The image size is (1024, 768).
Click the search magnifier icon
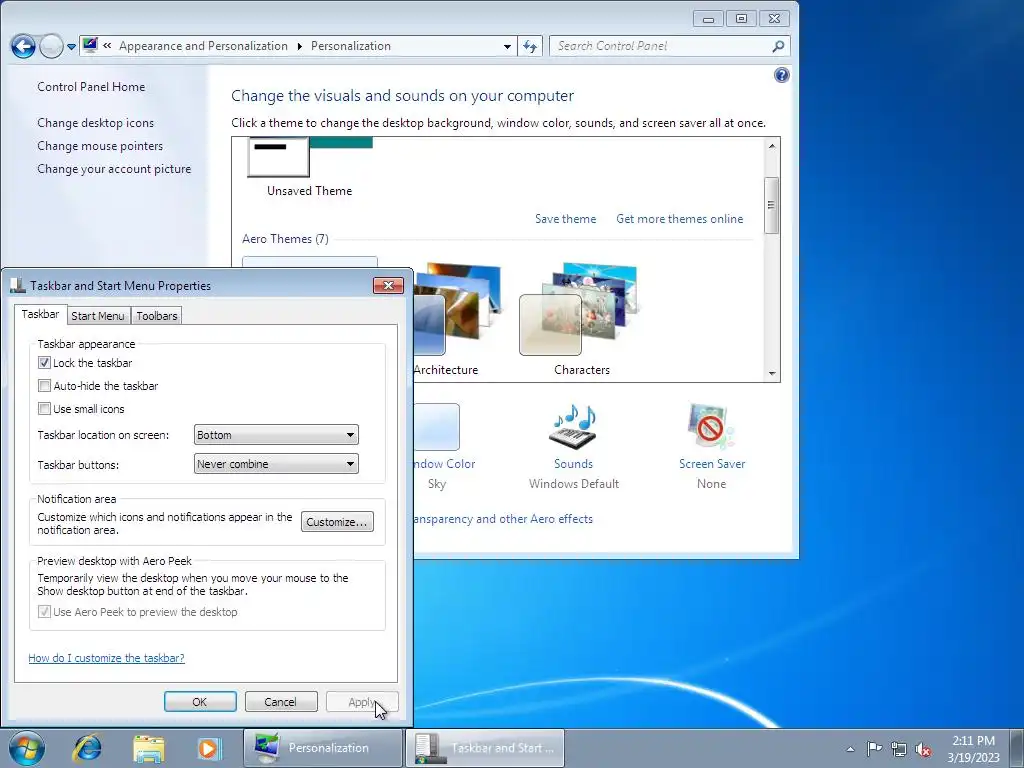[778, 46]
